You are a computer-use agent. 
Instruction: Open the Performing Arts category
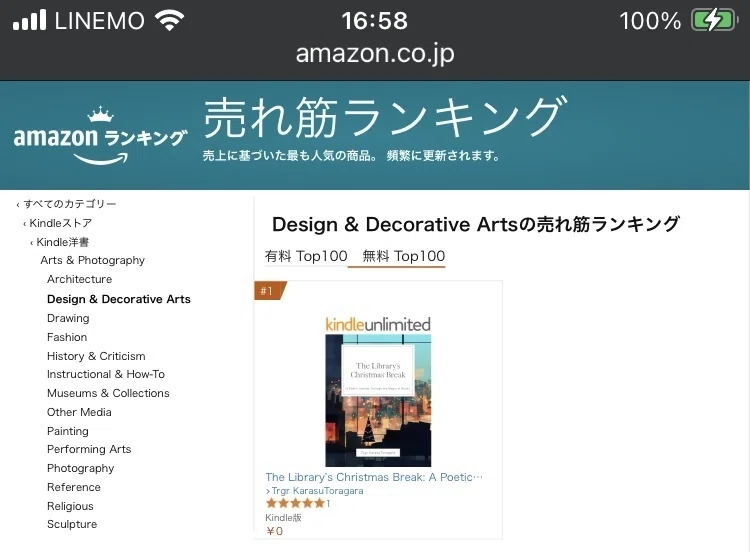click(89, 449)
